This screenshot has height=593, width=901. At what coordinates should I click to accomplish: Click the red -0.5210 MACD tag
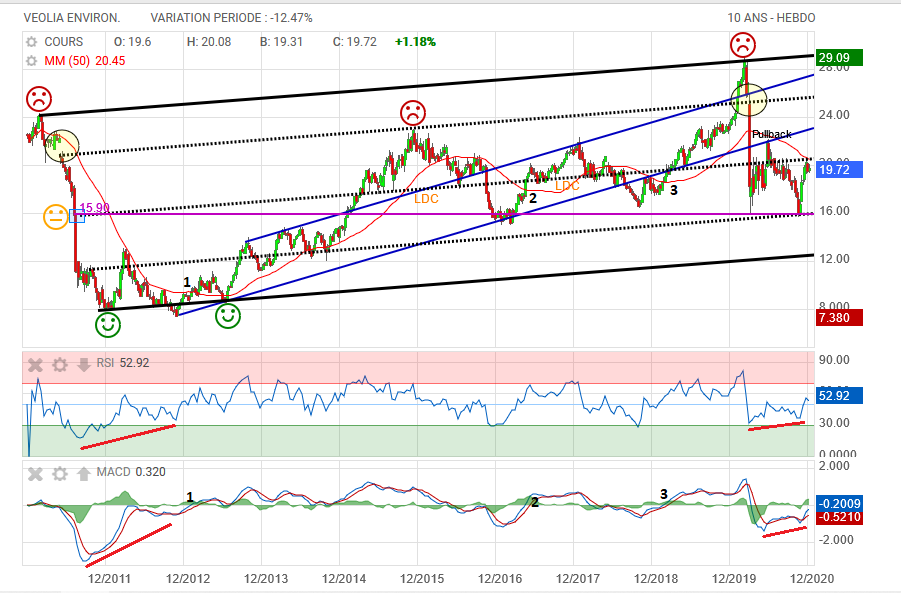pyautogui.click(x=840, y=517)
